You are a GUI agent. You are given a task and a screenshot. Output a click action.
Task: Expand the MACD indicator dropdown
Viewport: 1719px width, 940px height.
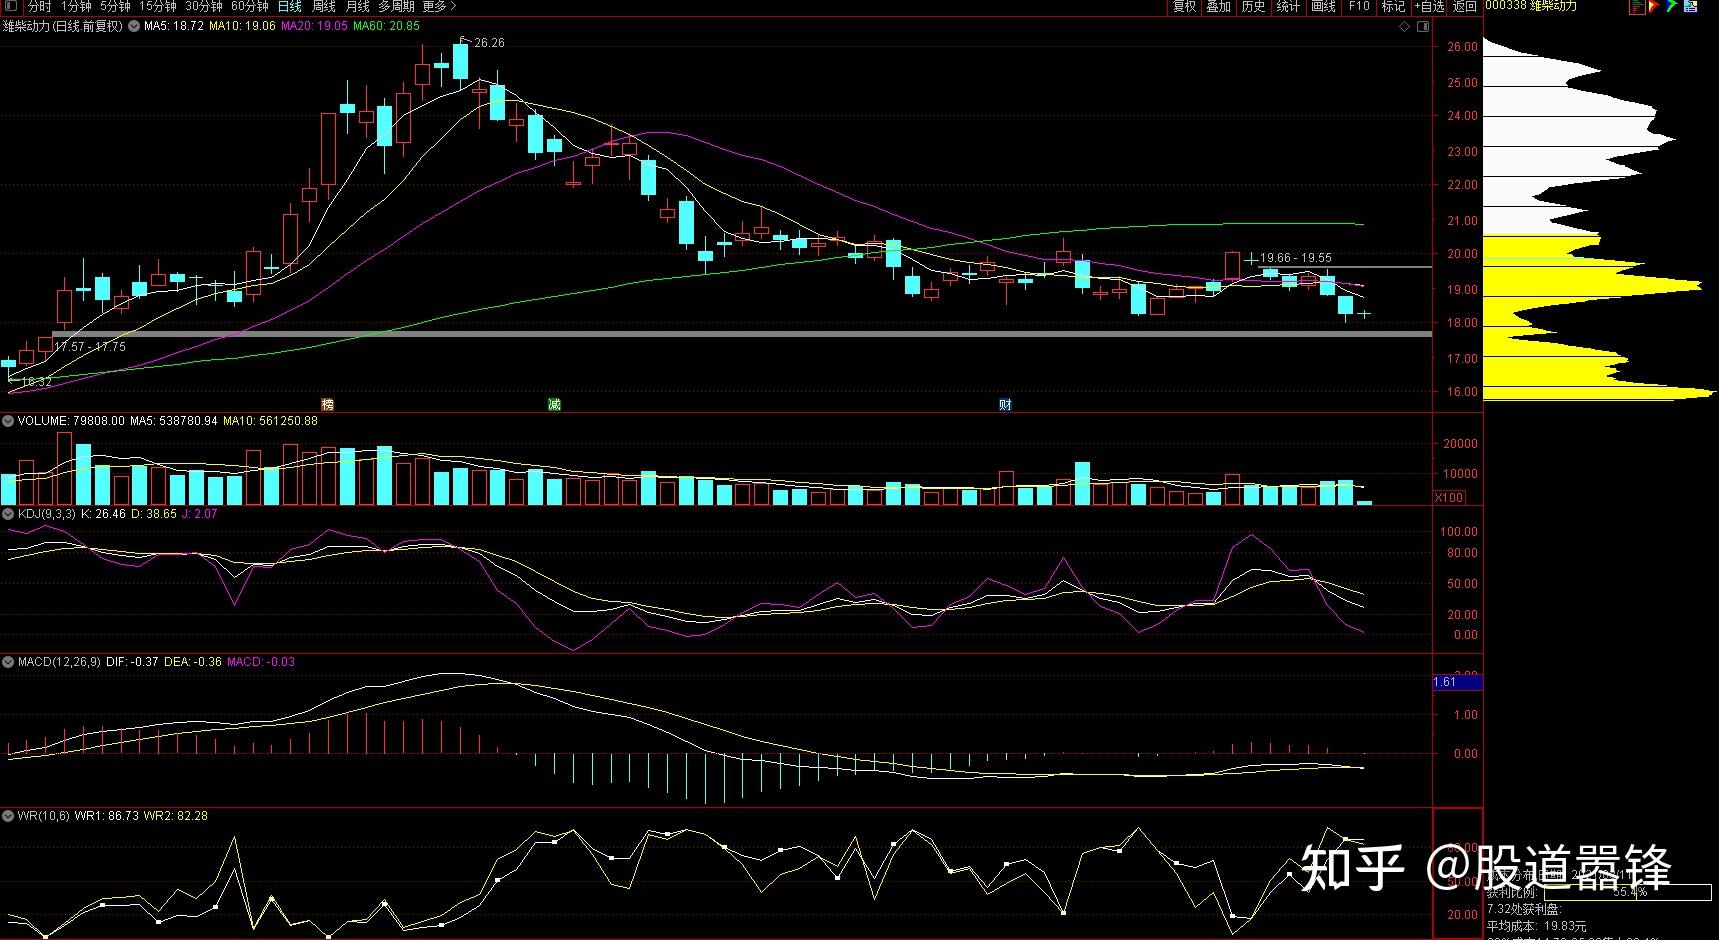[7, 662]
